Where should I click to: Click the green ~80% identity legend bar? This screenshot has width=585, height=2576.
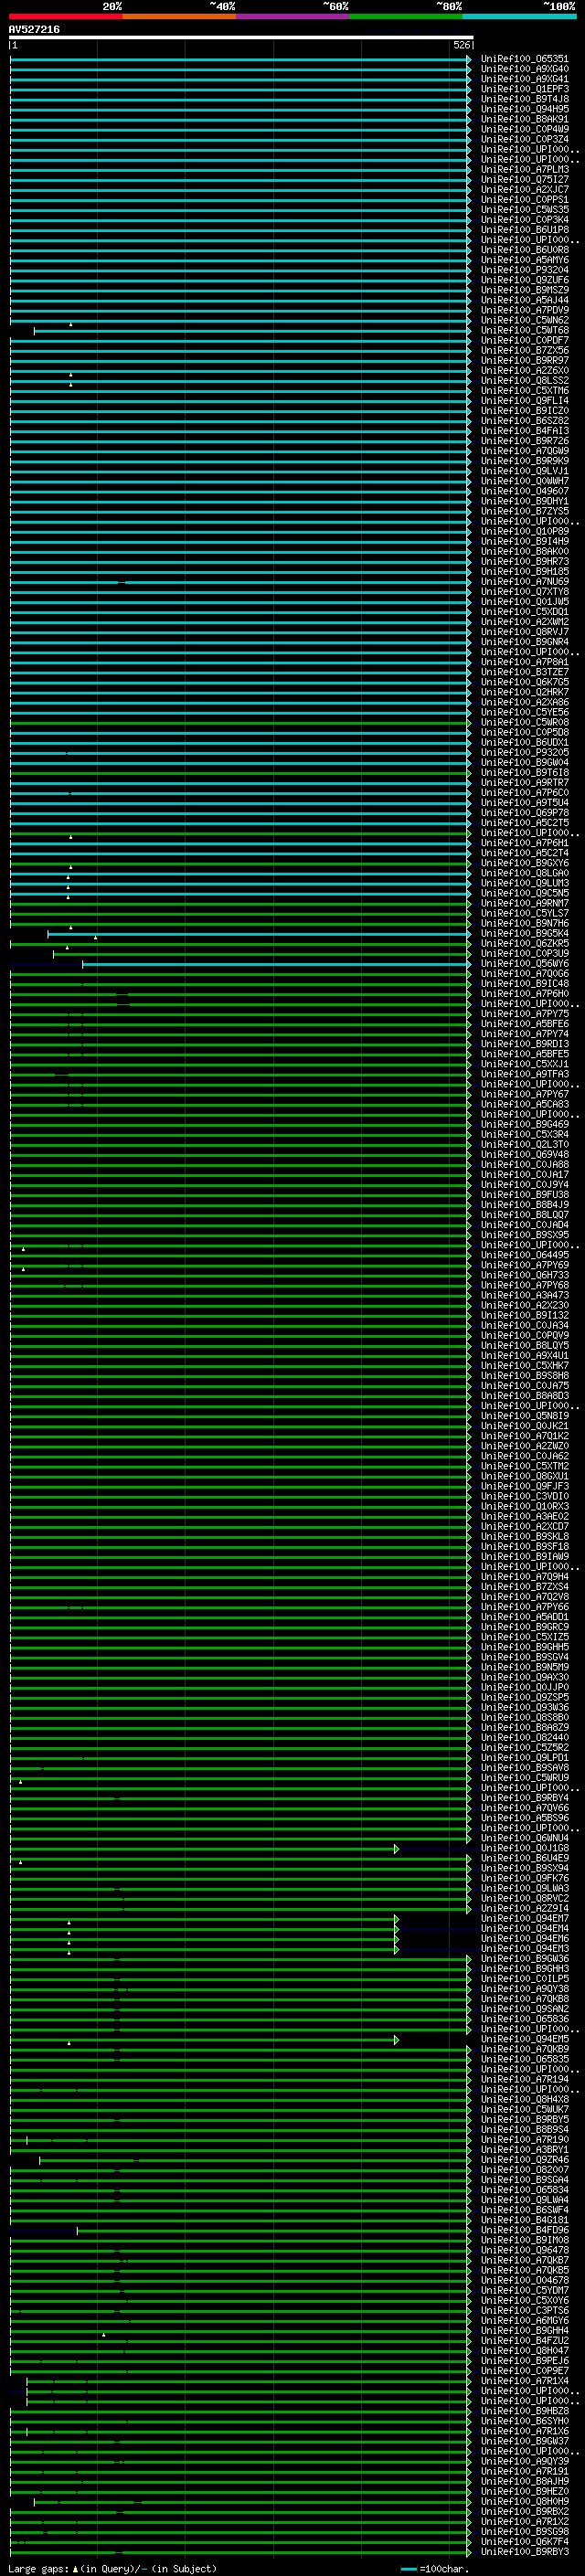pyautogui.click(x=406, y=16)
